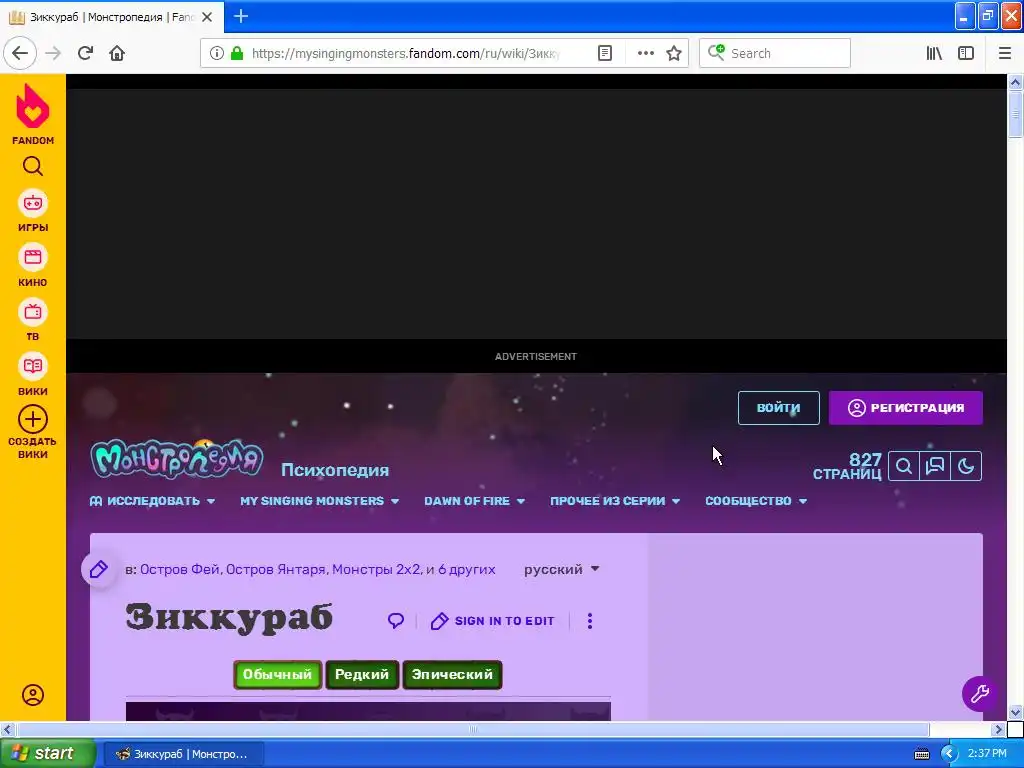Click the vertical scrollbar thumb
This screenshot has width=1024, height=768.
(1015, 115)
